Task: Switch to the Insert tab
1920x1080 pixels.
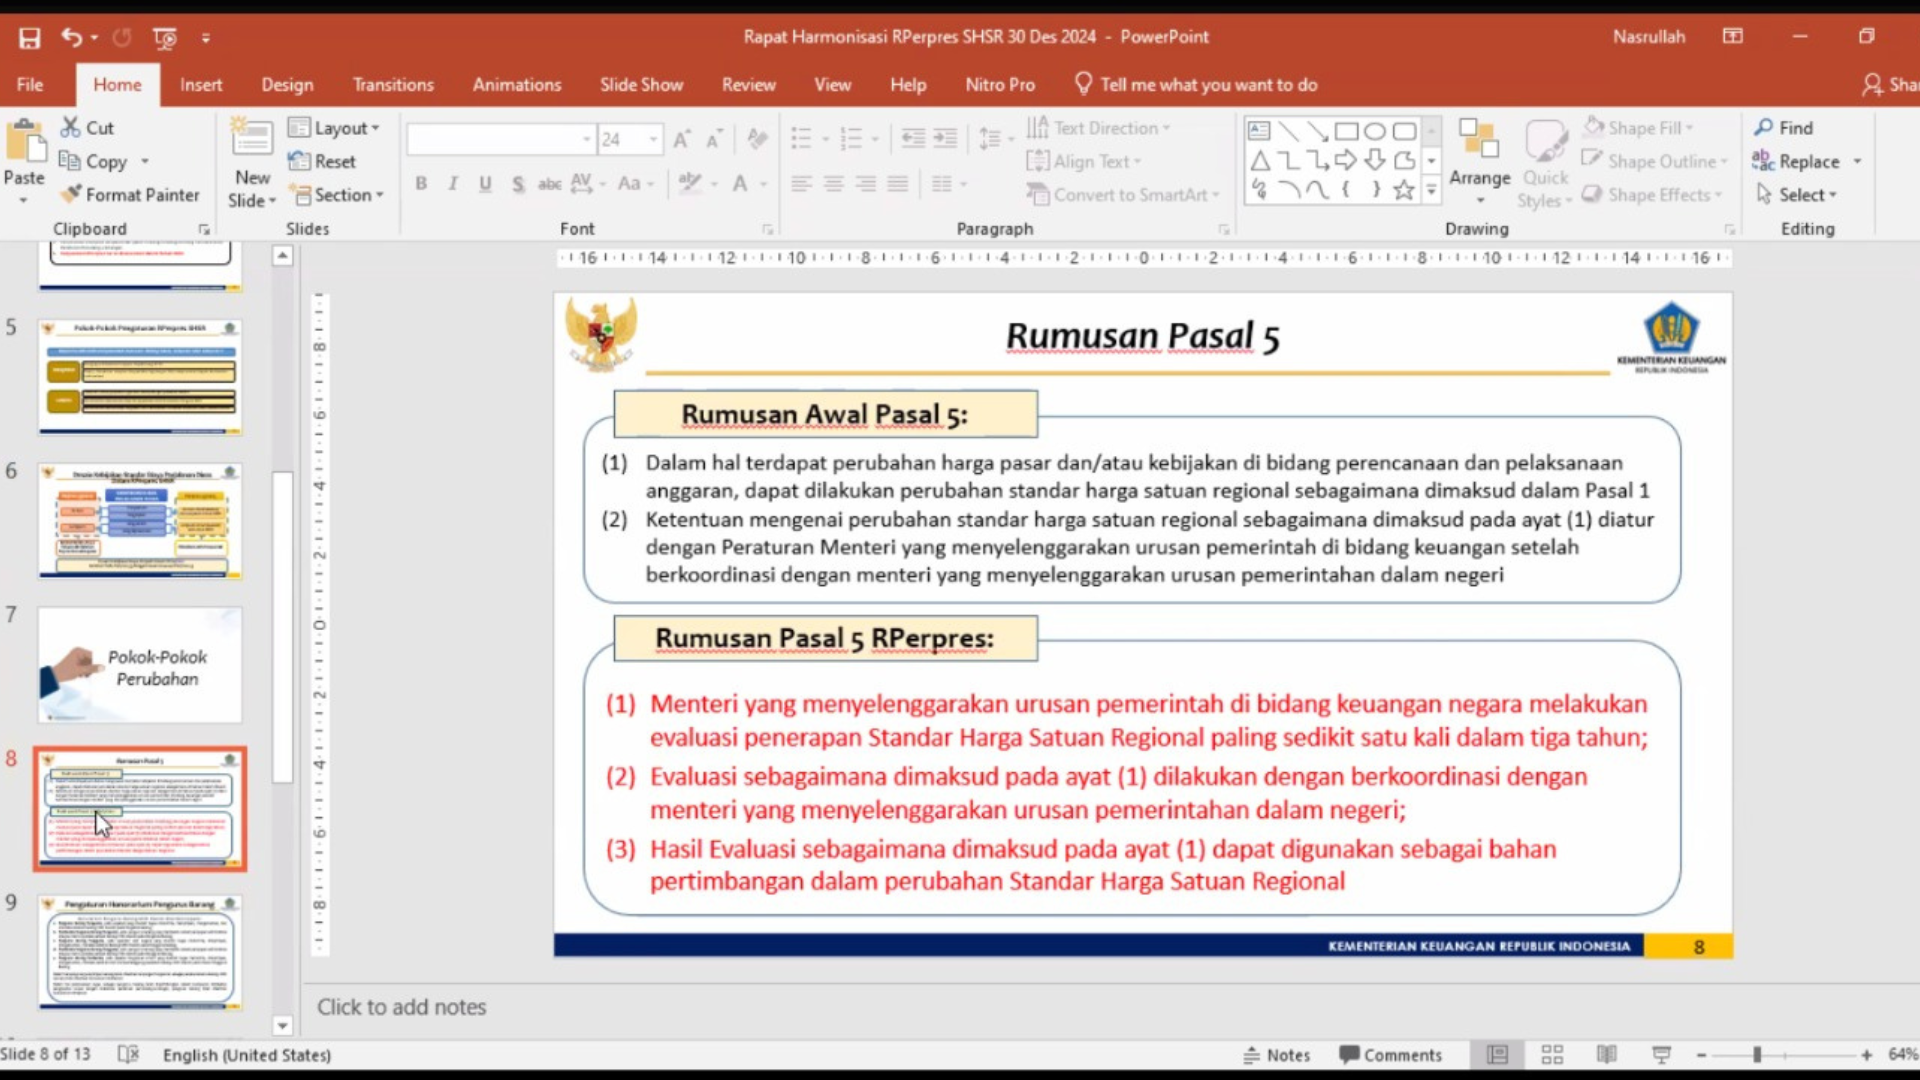Action: (x=201, y=85)
